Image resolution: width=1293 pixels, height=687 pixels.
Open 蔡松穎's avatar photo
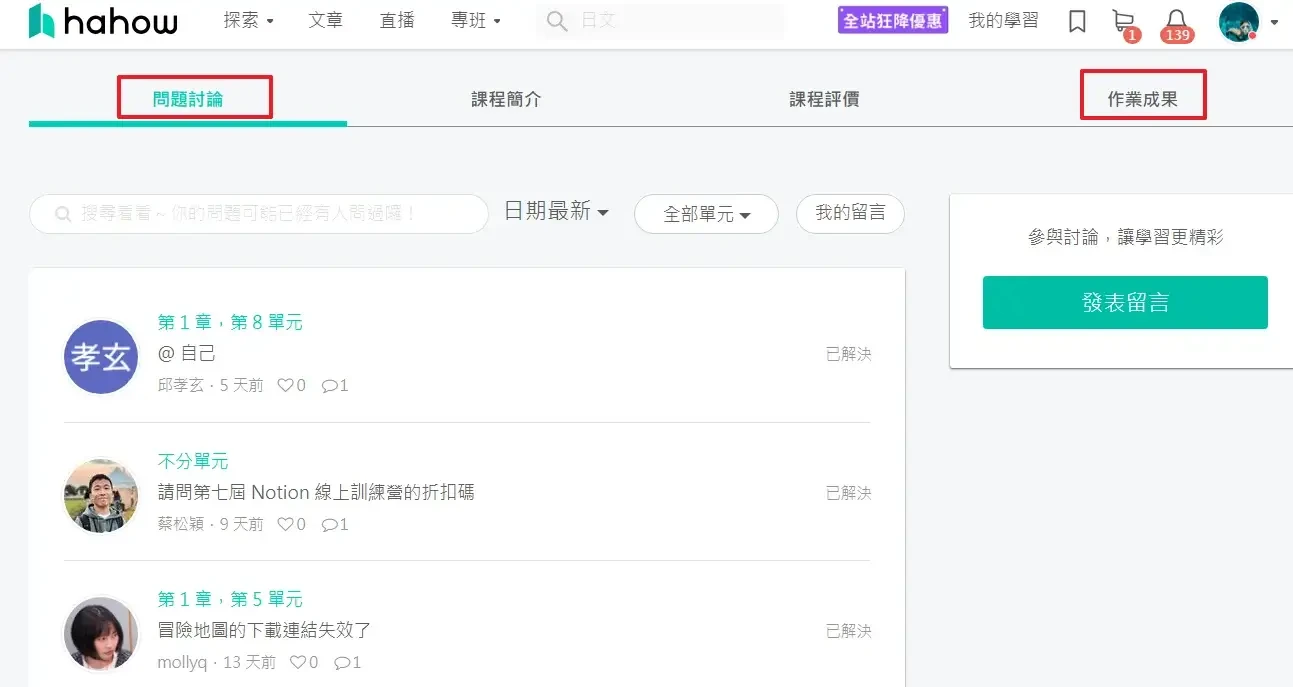coord(101,496)
